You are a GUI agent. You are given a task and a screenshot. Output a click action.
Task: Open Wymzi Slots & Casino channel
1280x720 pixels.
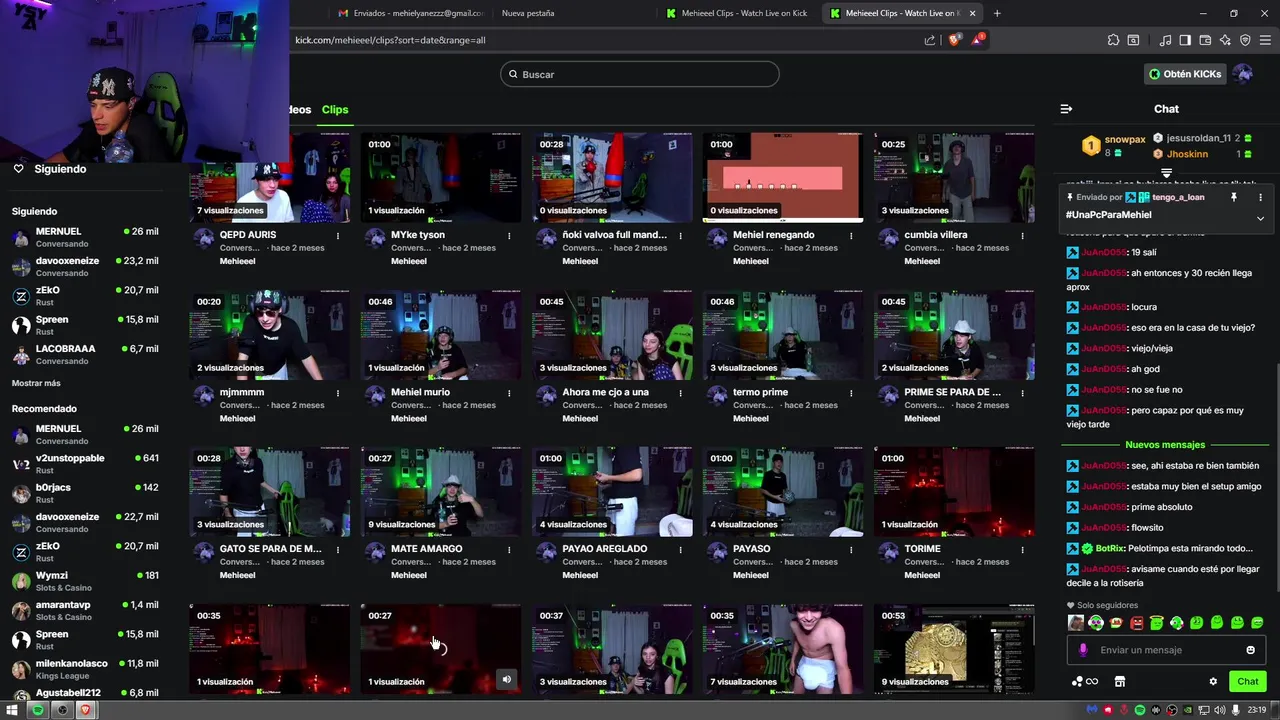pos(85,581)
